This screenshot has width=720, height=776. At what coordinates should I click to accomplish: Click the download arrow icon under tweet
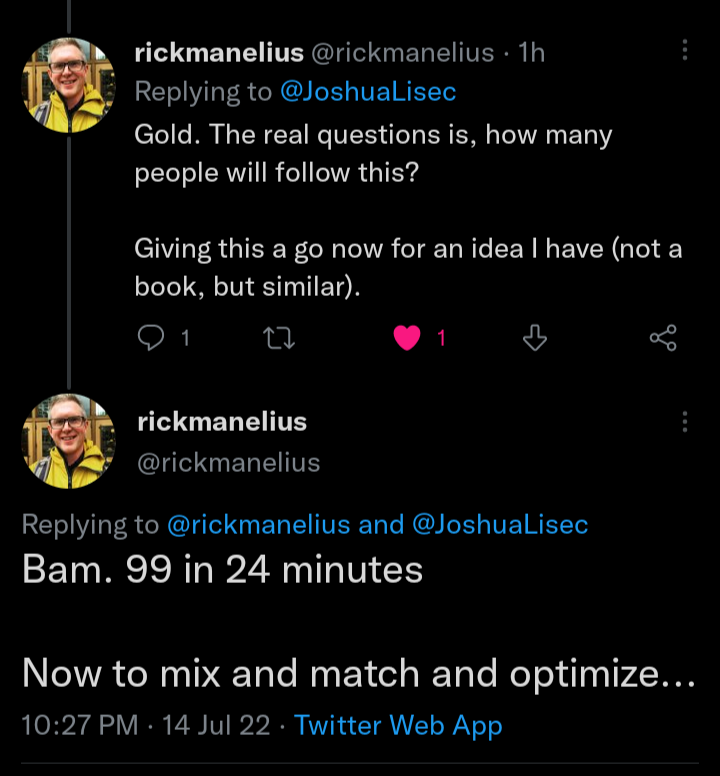pyautogui.click(x=535, y=339)
